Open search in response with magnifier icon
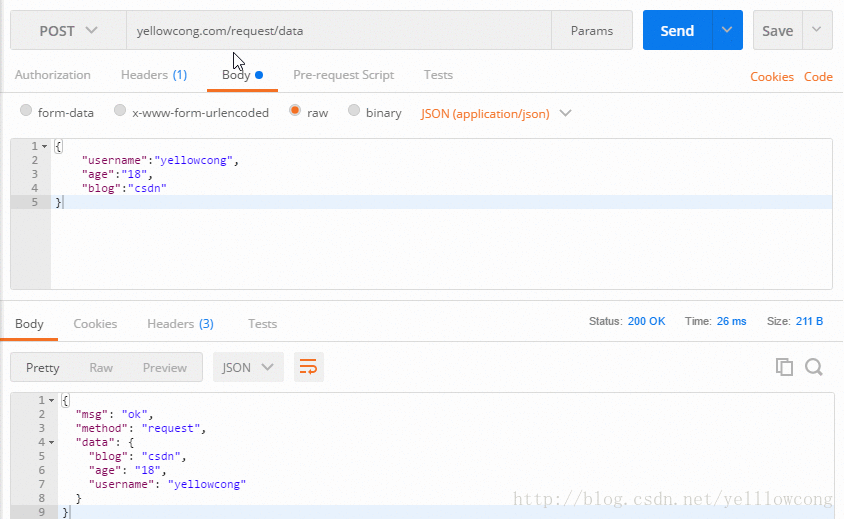 pyautogui.click(x=814, y=367)
